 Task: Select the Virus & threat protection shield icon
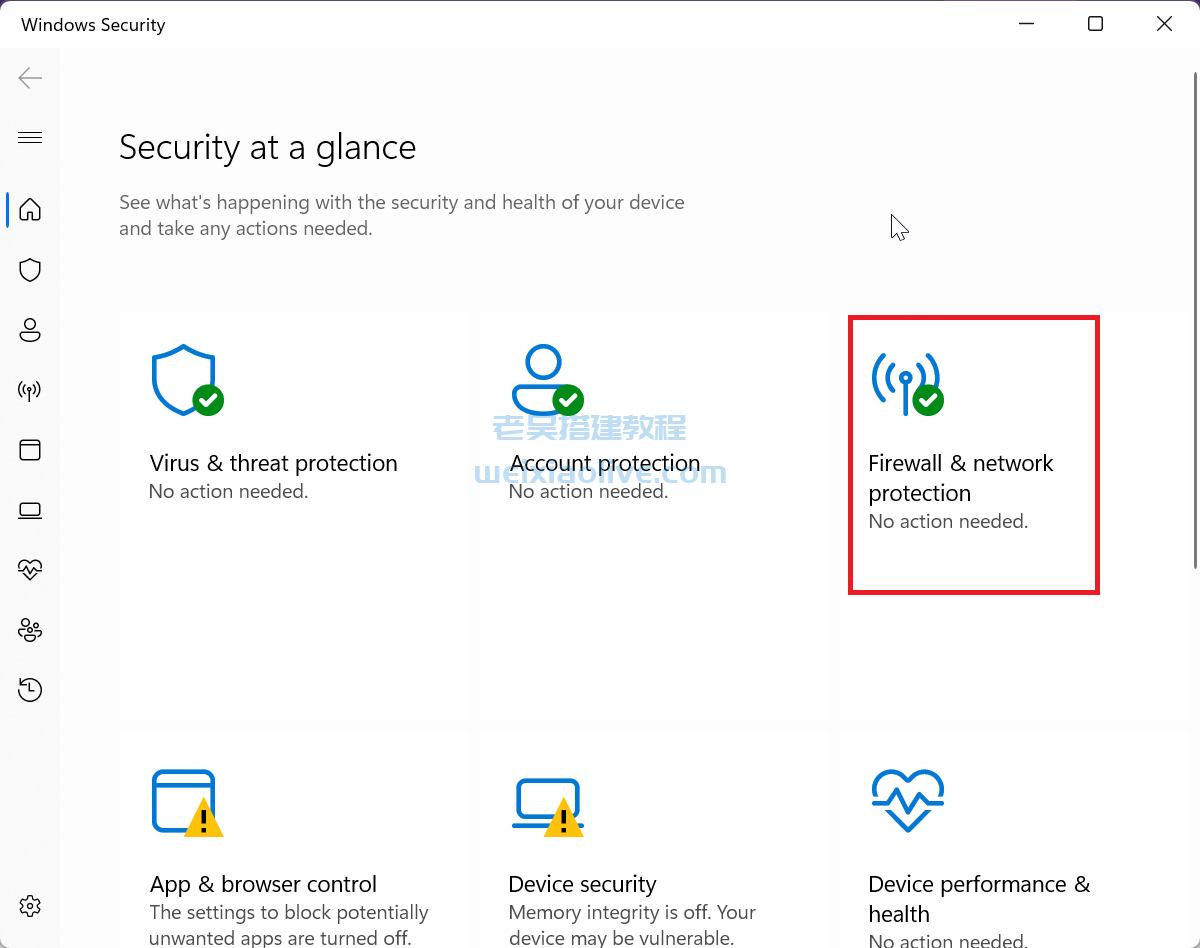coord(30,270)
